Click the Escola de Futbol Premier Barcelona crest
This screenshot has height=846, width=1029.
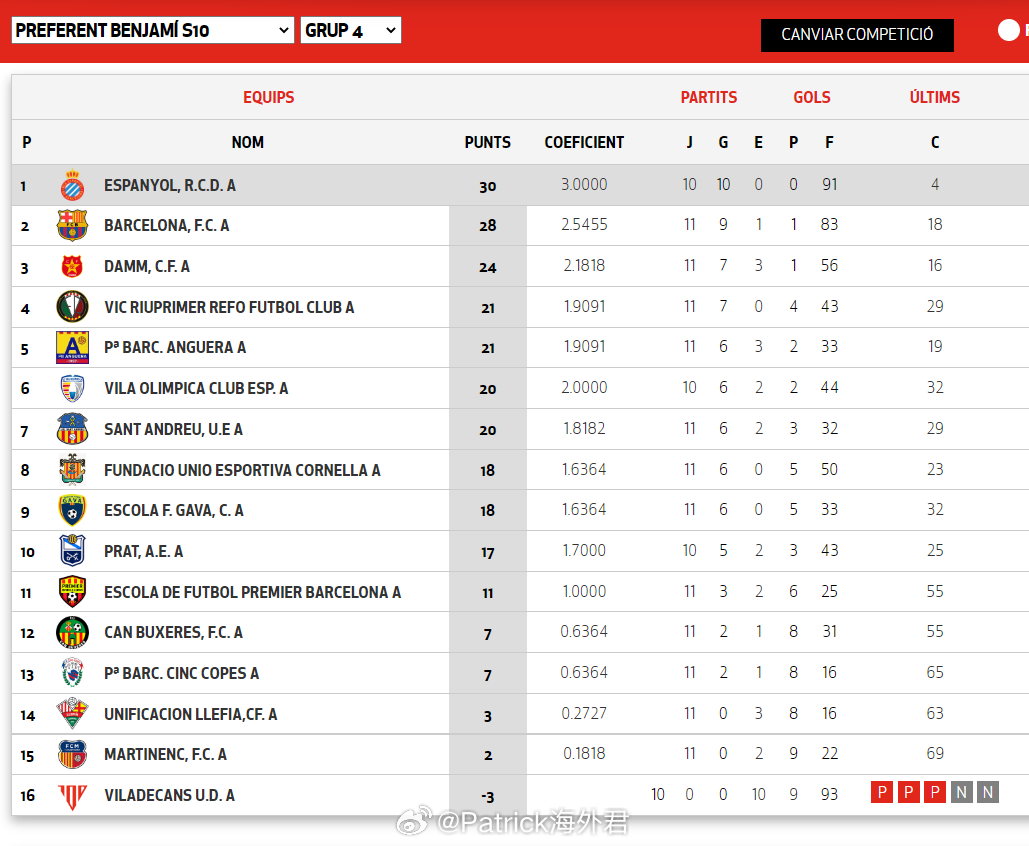[x=72, y=591]
